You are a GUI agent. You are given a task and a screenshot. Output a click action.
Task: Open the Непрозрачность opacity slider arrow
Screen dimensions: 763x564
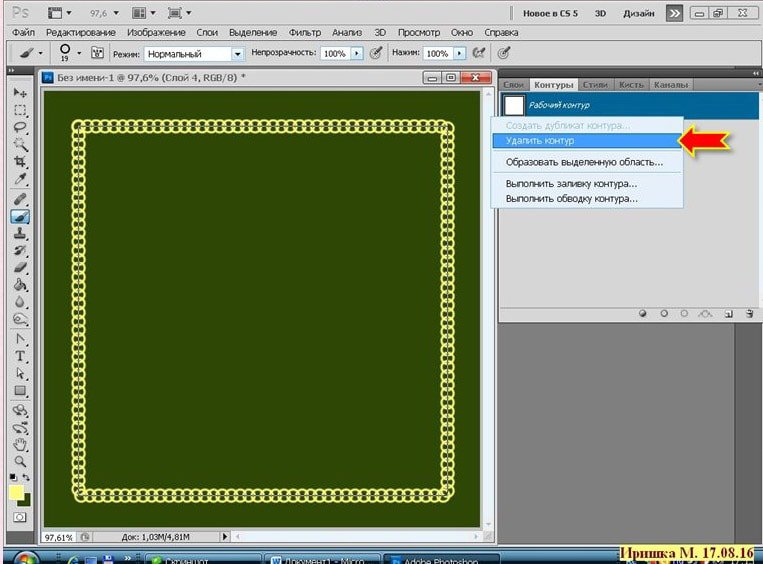356,53
